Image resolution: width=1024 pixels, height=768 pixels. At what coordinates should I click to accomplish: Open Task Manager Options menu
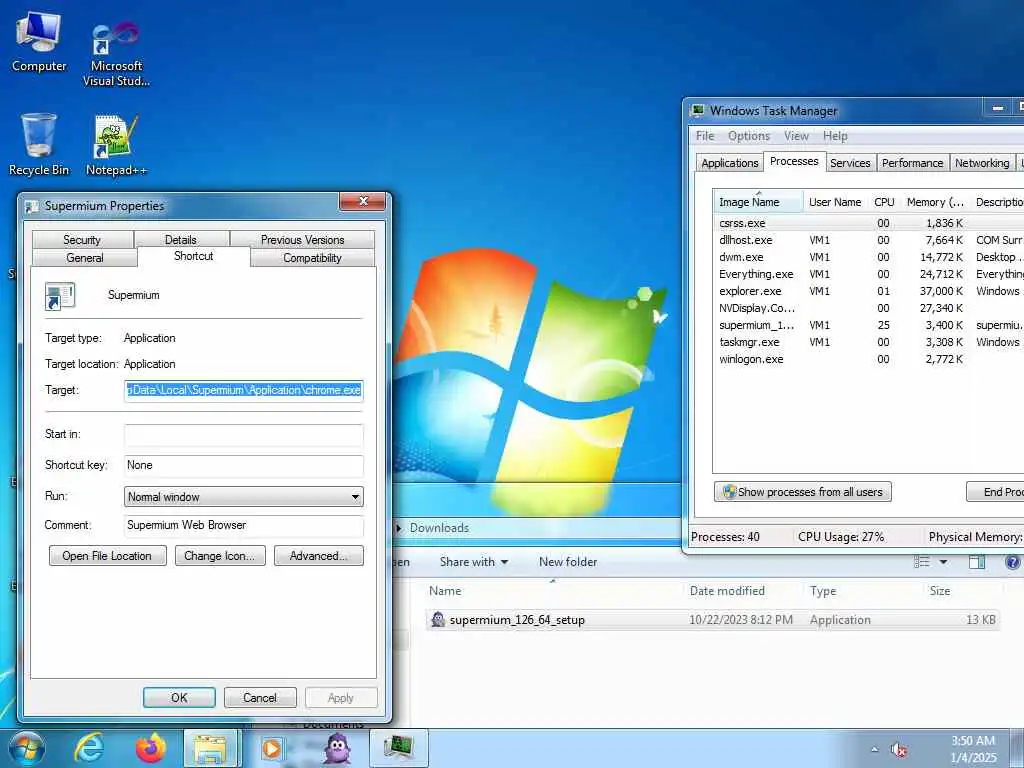(749, 136)
